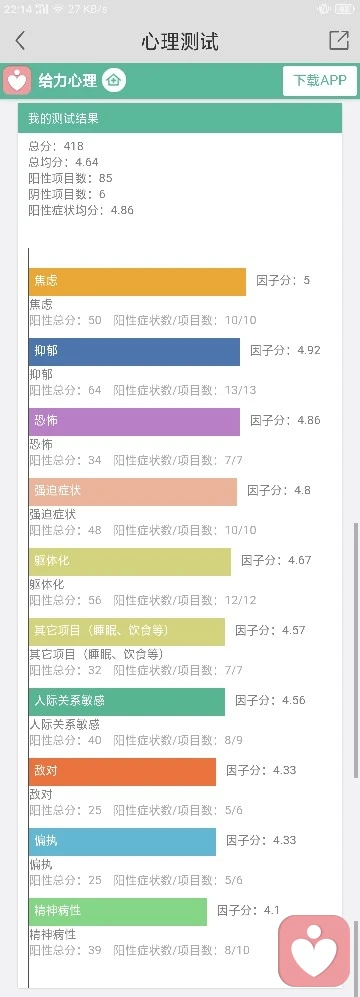Image resolution: width=360 pixels, height=997 pixels.
Task: Click the 下载APP button
Action: (x=320, y=80)
